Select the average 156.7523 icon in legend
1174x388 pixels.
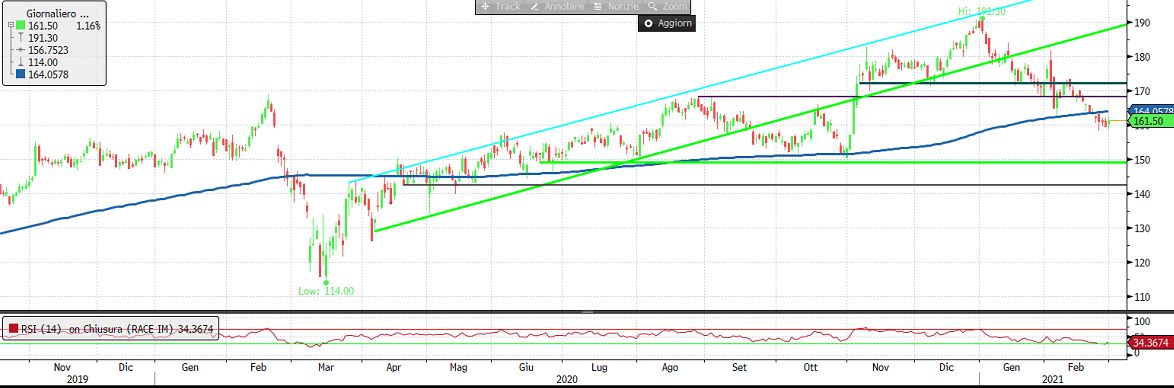[19, 49]
